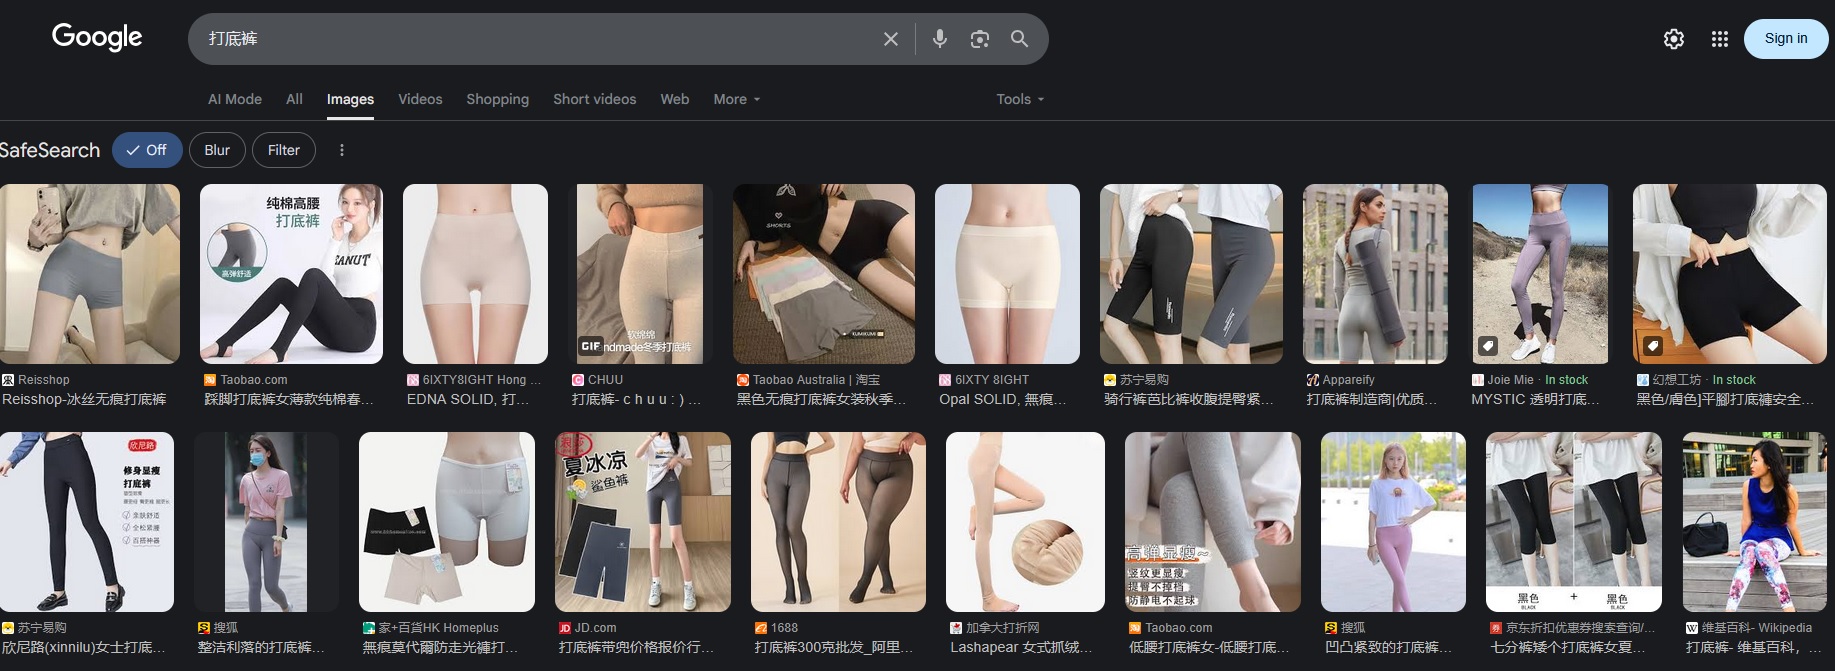Click 搜狐 source under 整洁利落的打底裤

[225, 628]
